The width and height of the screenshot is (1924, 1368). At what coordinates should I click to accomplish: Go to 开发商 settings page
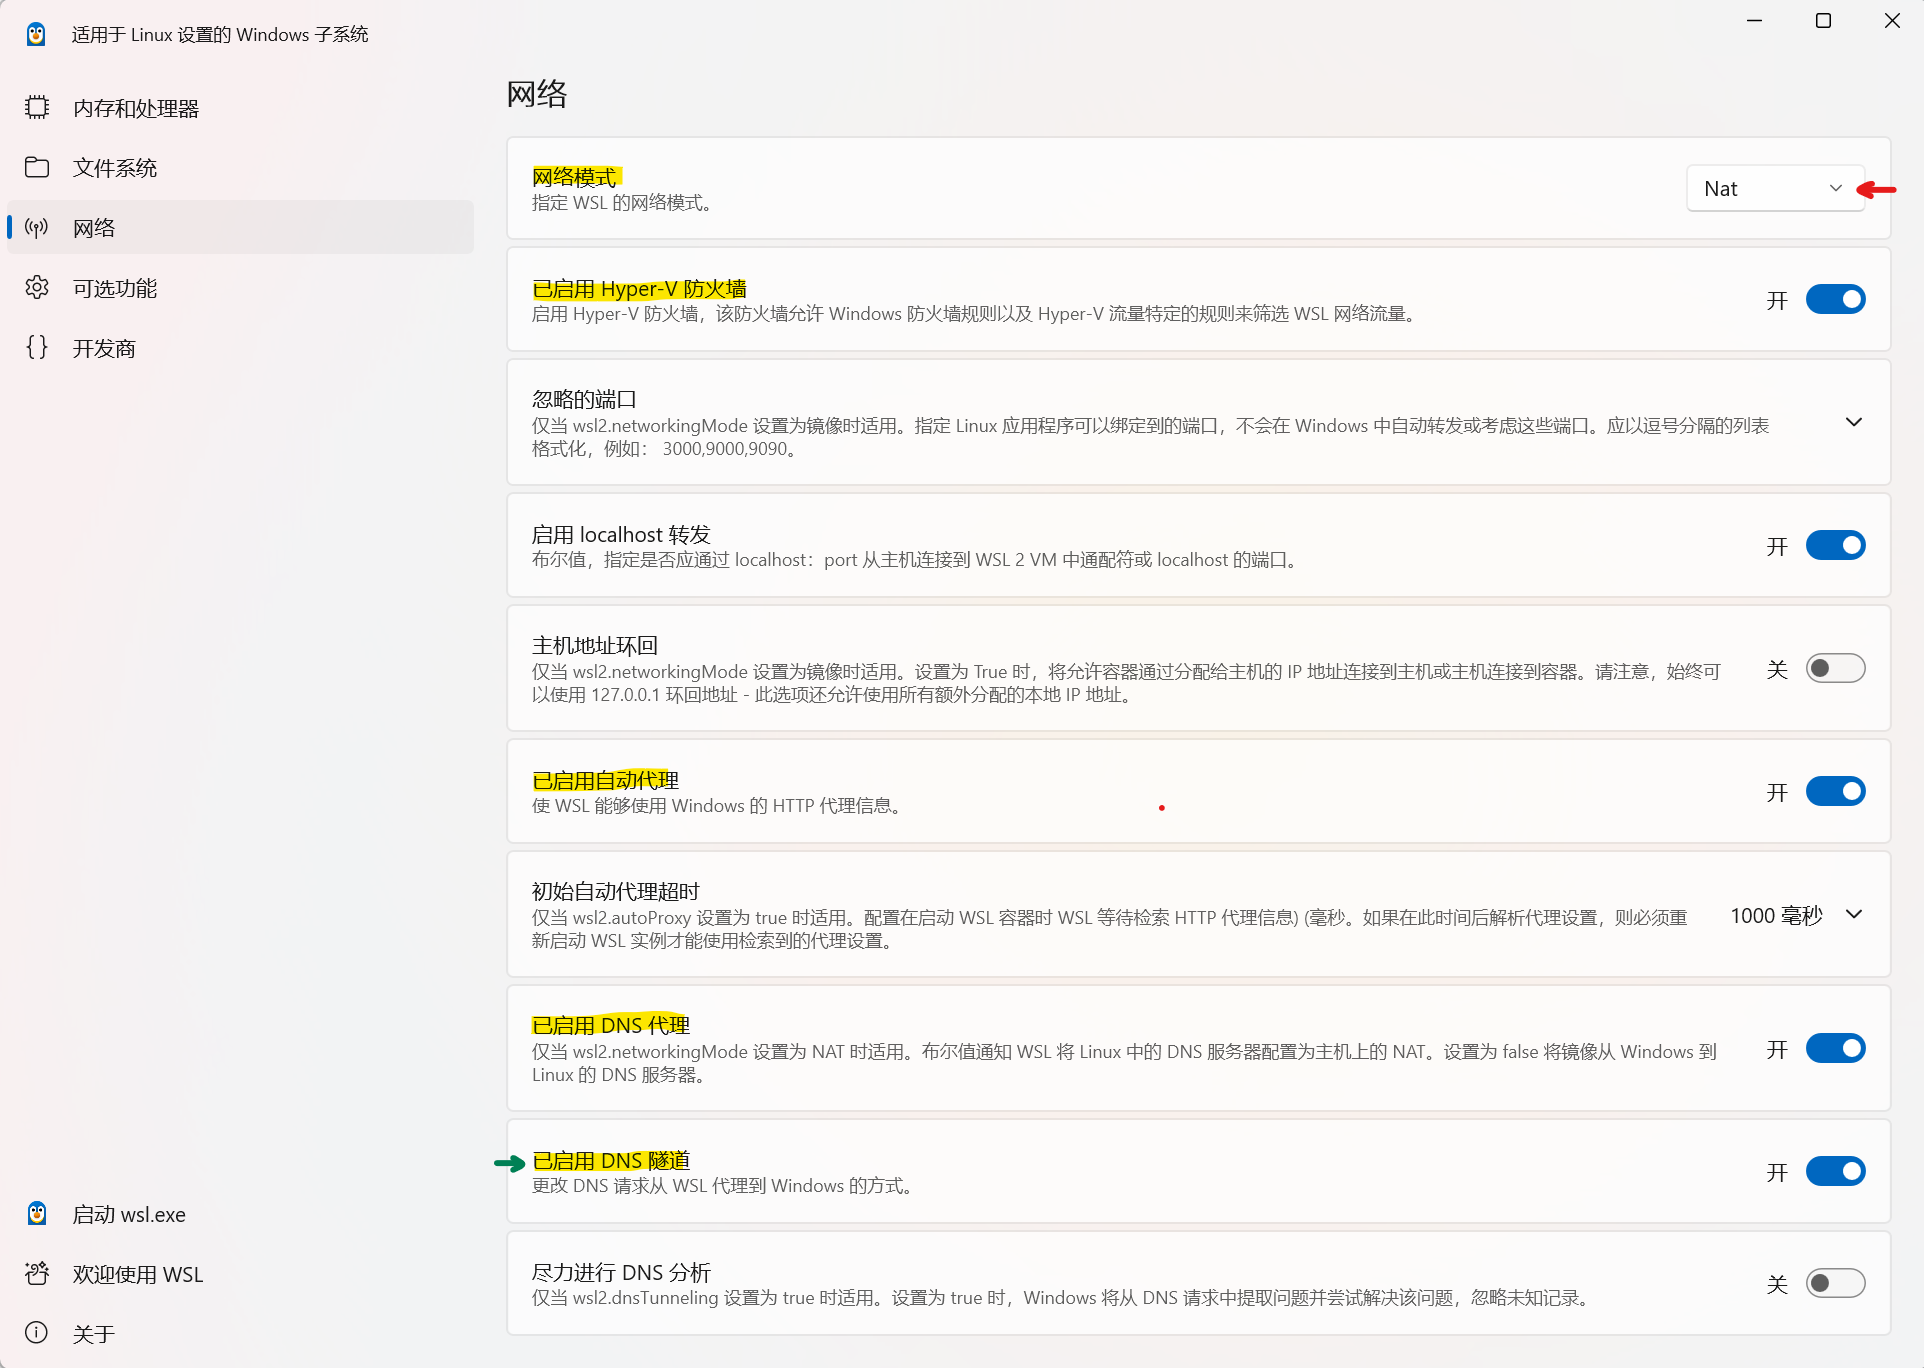click(104, 348)
